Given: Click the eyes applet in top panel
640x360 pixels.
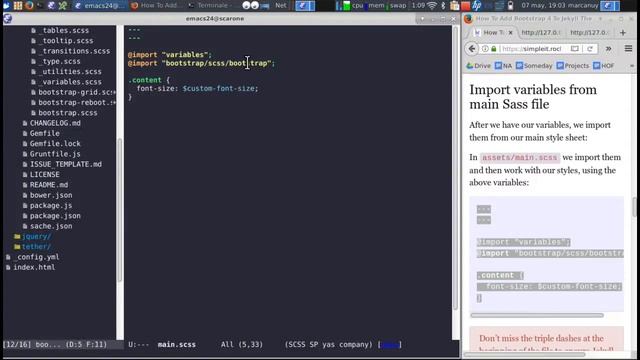Looking at the screenshot, I should pos(250,5).
